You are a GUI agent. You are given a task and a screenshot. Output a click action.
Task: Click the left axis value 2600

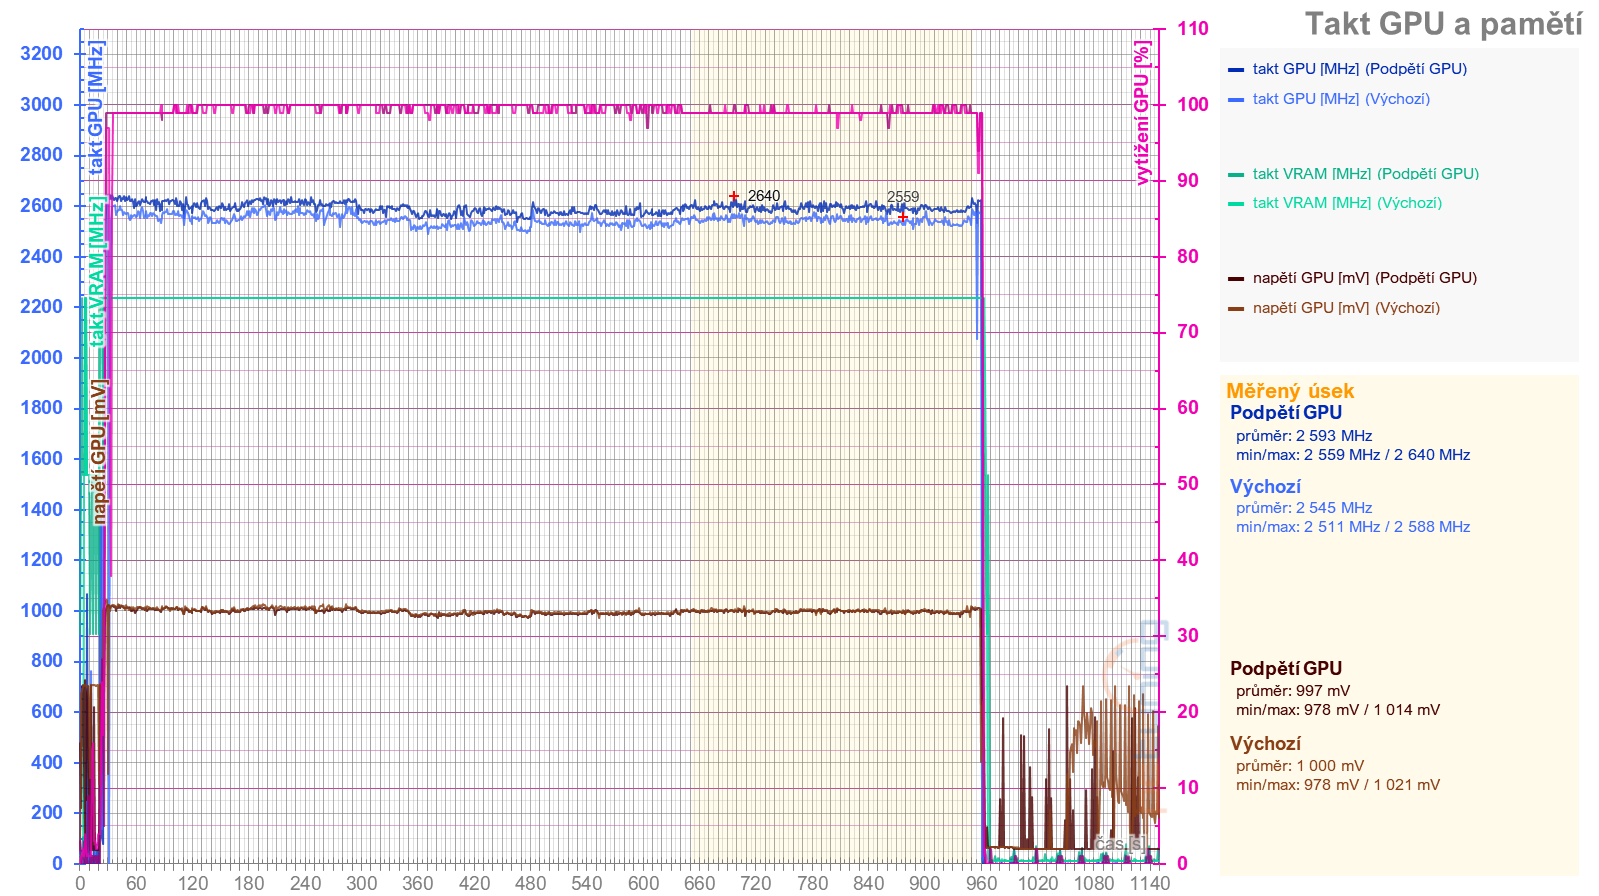[x=41, y=206]
